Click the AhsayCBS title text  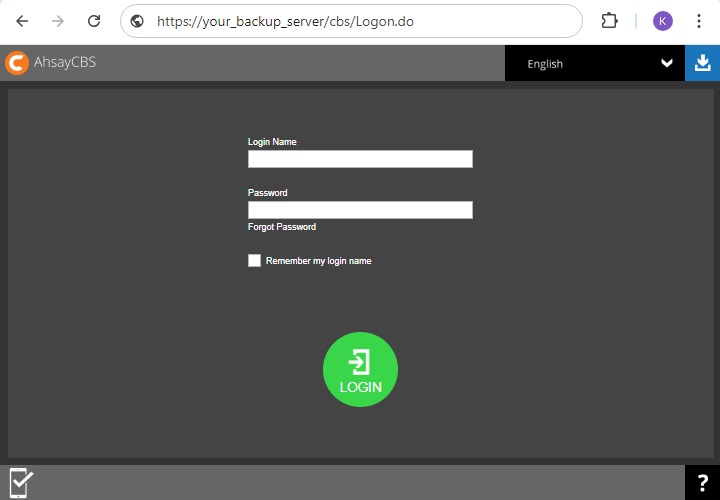(x=65, y=62)
